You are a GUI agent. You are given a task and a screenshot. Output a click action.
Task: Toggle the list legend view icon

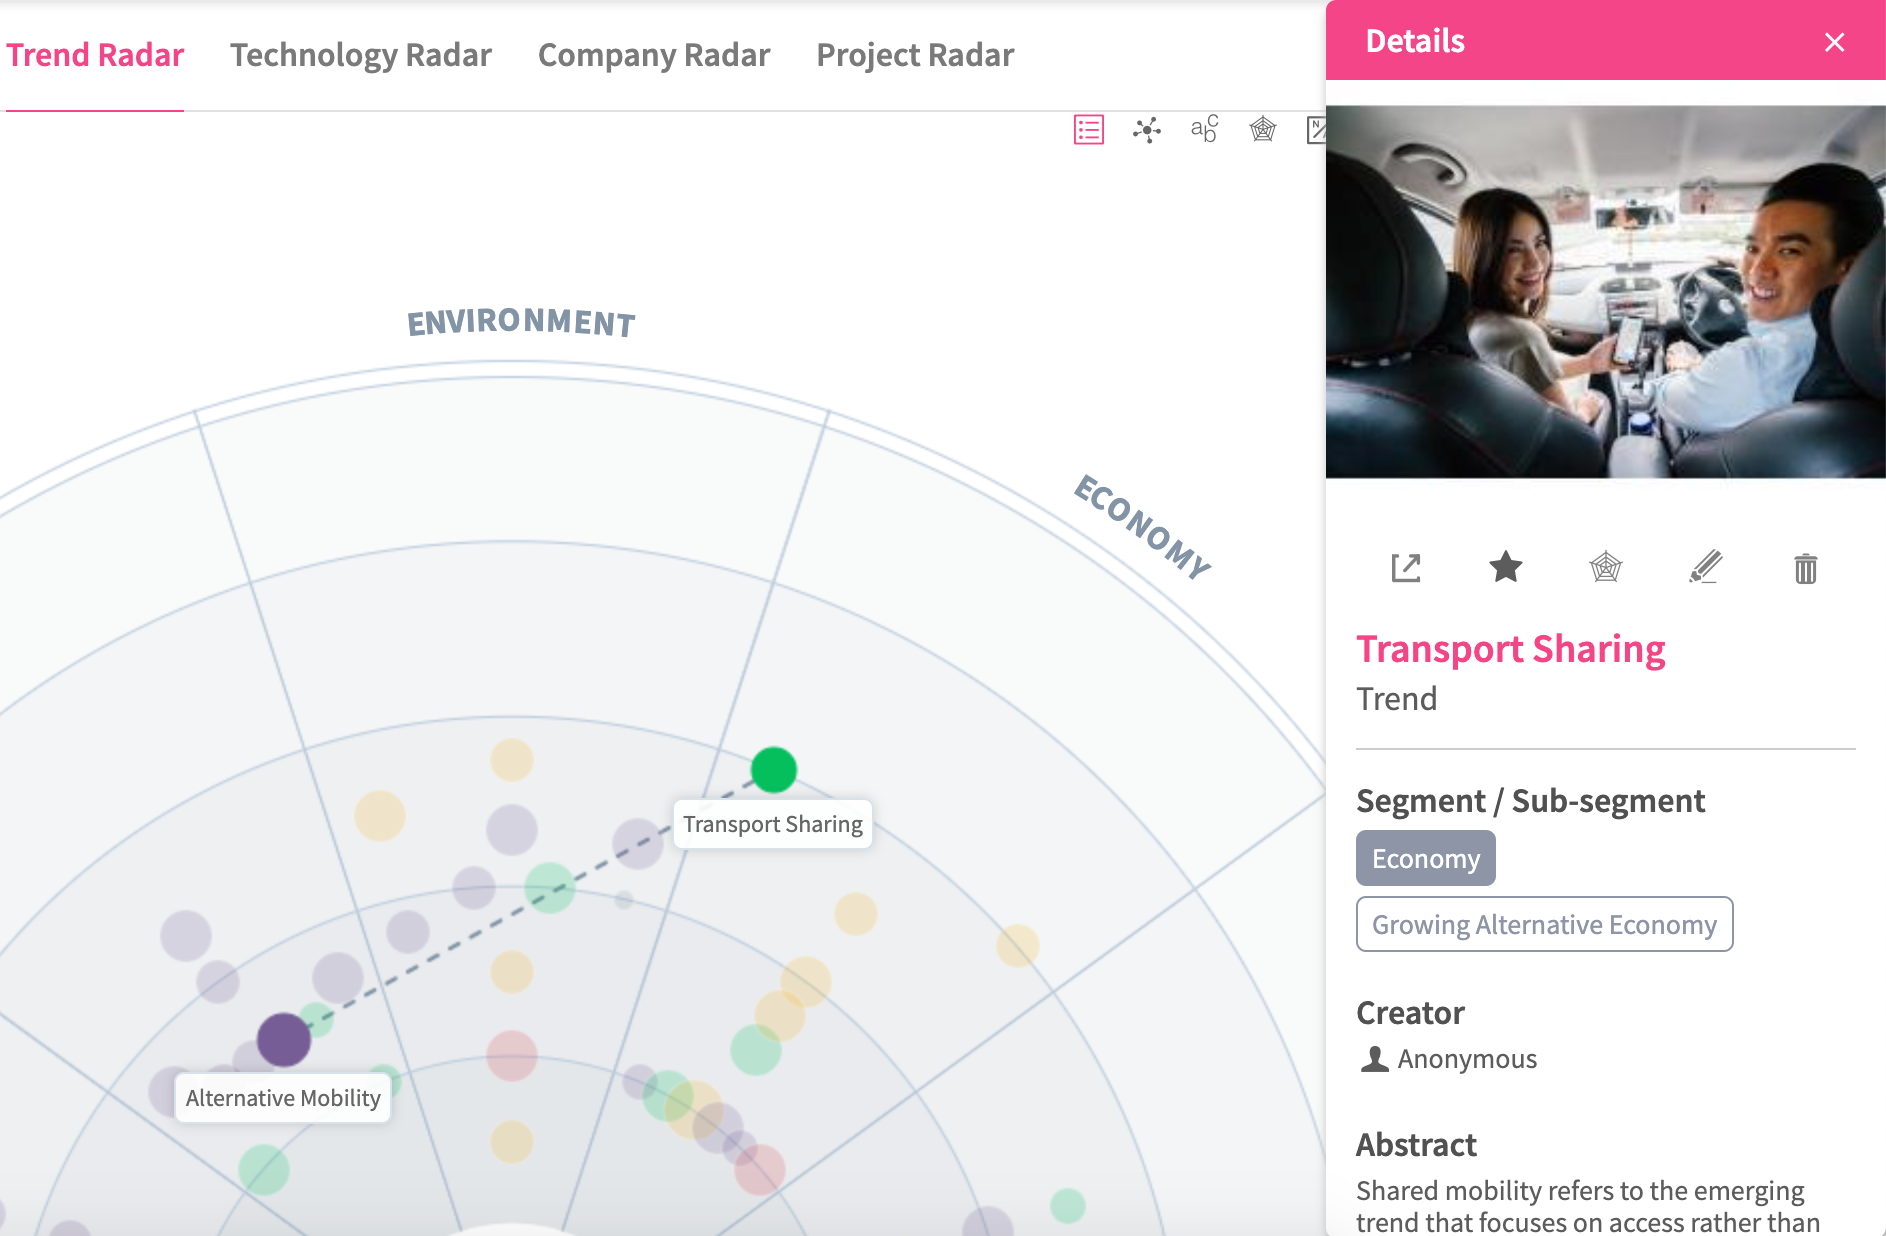coord(1088,130)
